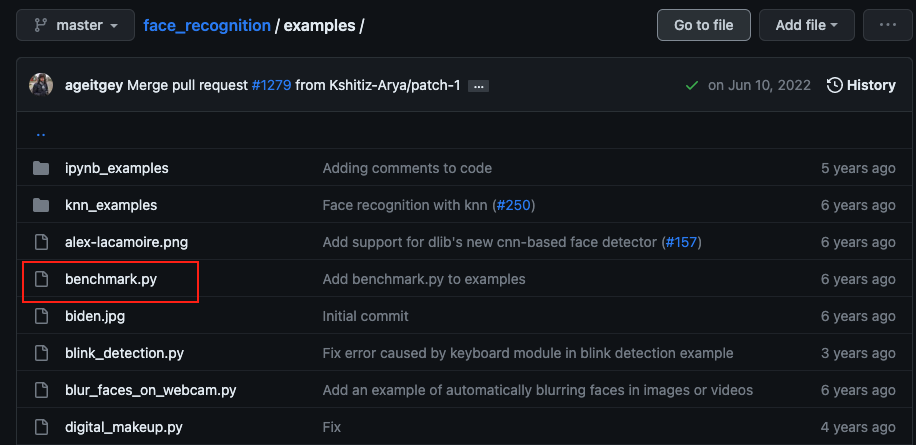Click '3 years ago' for blink_detection.py
This screenshot has width=916, height=445.
coord(858,353)
